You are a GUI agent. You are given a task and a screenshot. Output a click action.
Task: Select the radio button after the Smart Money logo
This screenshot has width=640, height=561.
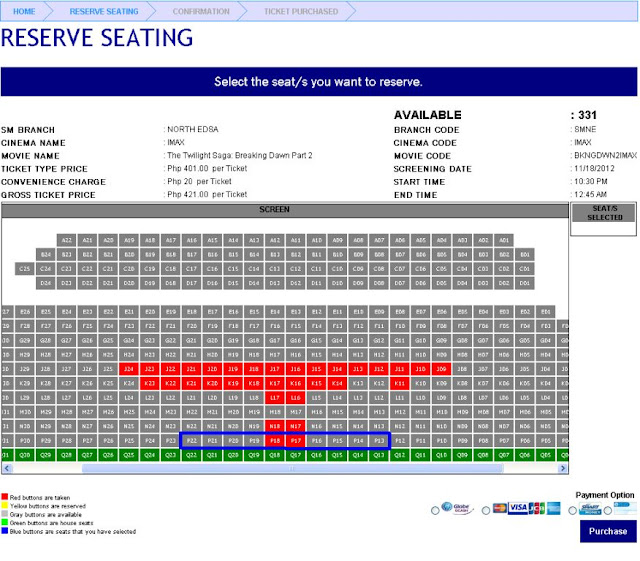[608, 510]
